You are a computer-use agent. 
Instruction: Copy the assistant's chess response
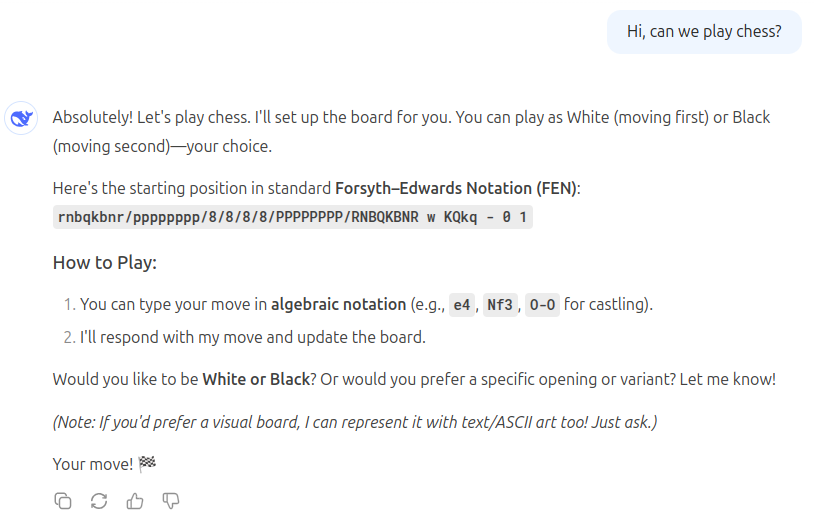pos(63,501)
